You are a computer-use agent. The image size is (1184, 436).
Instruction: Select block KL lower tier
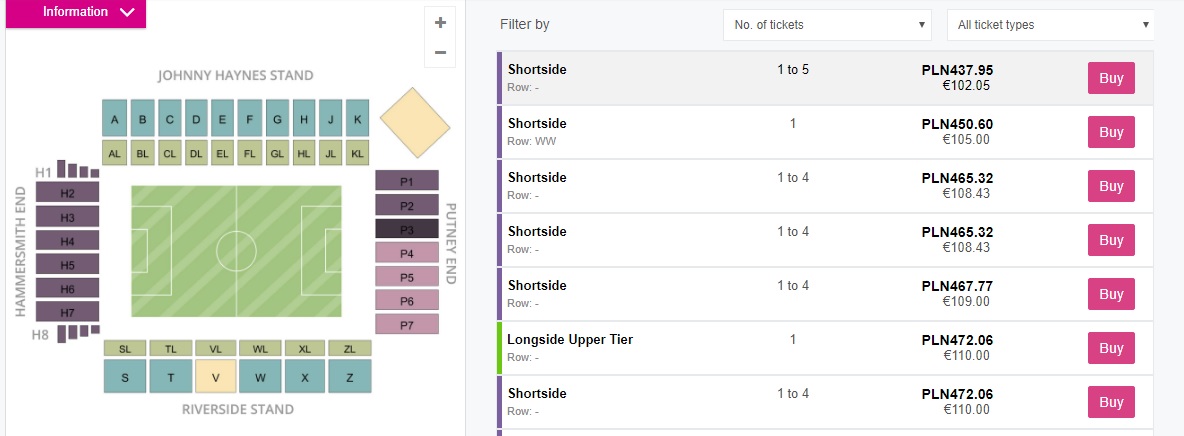tap(357, 154)
